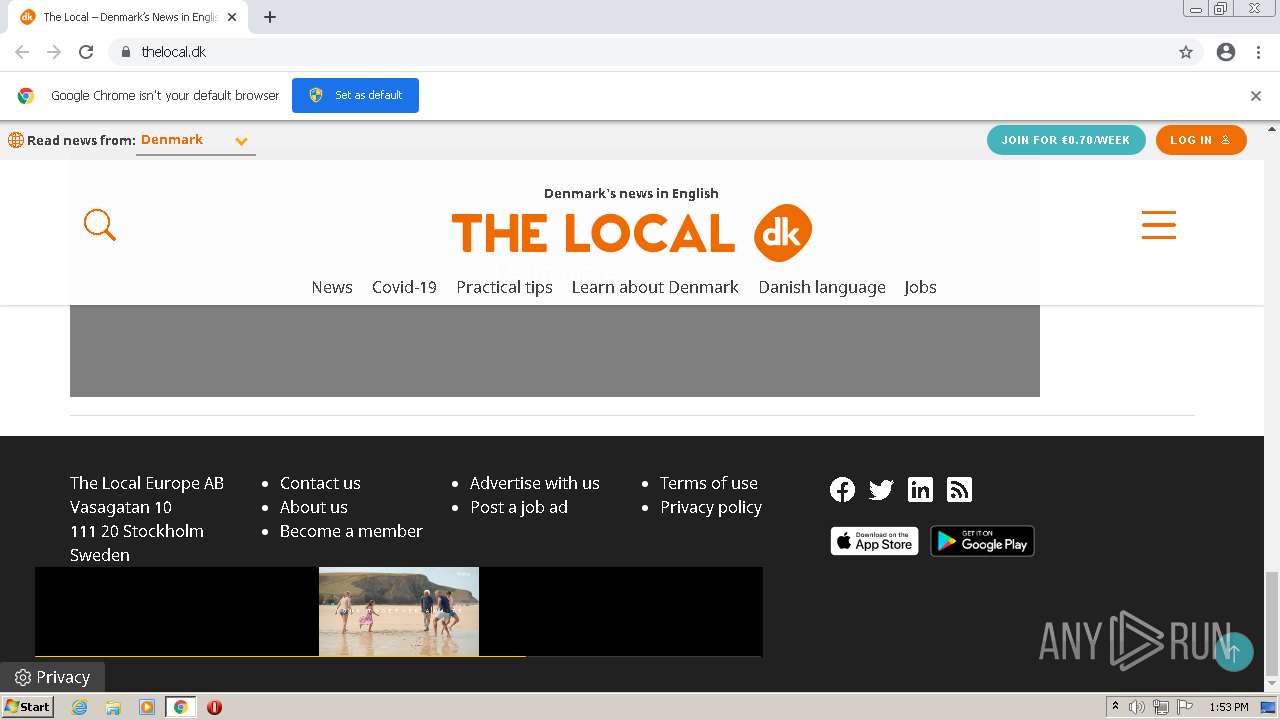Open the hamburger menu icon
The height and width of the screenshot is (720, 1280).
(1159, 225)
